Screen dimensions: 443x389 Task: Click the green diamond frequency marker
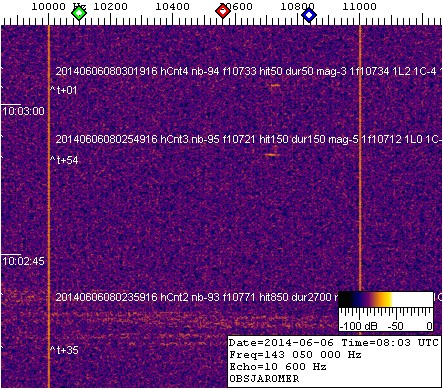(x=79, y=13)
